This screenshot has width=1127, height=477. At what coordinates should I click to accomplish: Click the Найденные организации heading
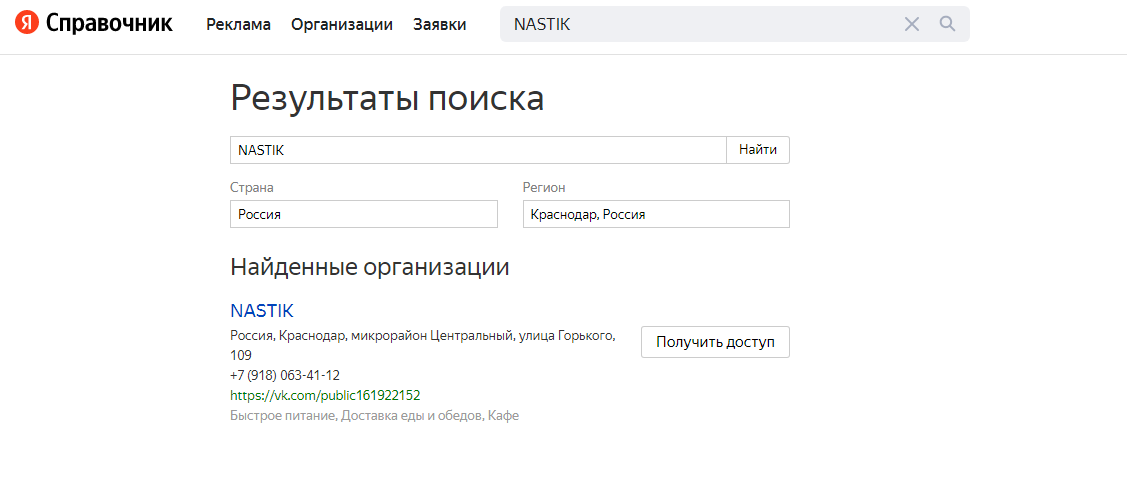click(369, 267)
